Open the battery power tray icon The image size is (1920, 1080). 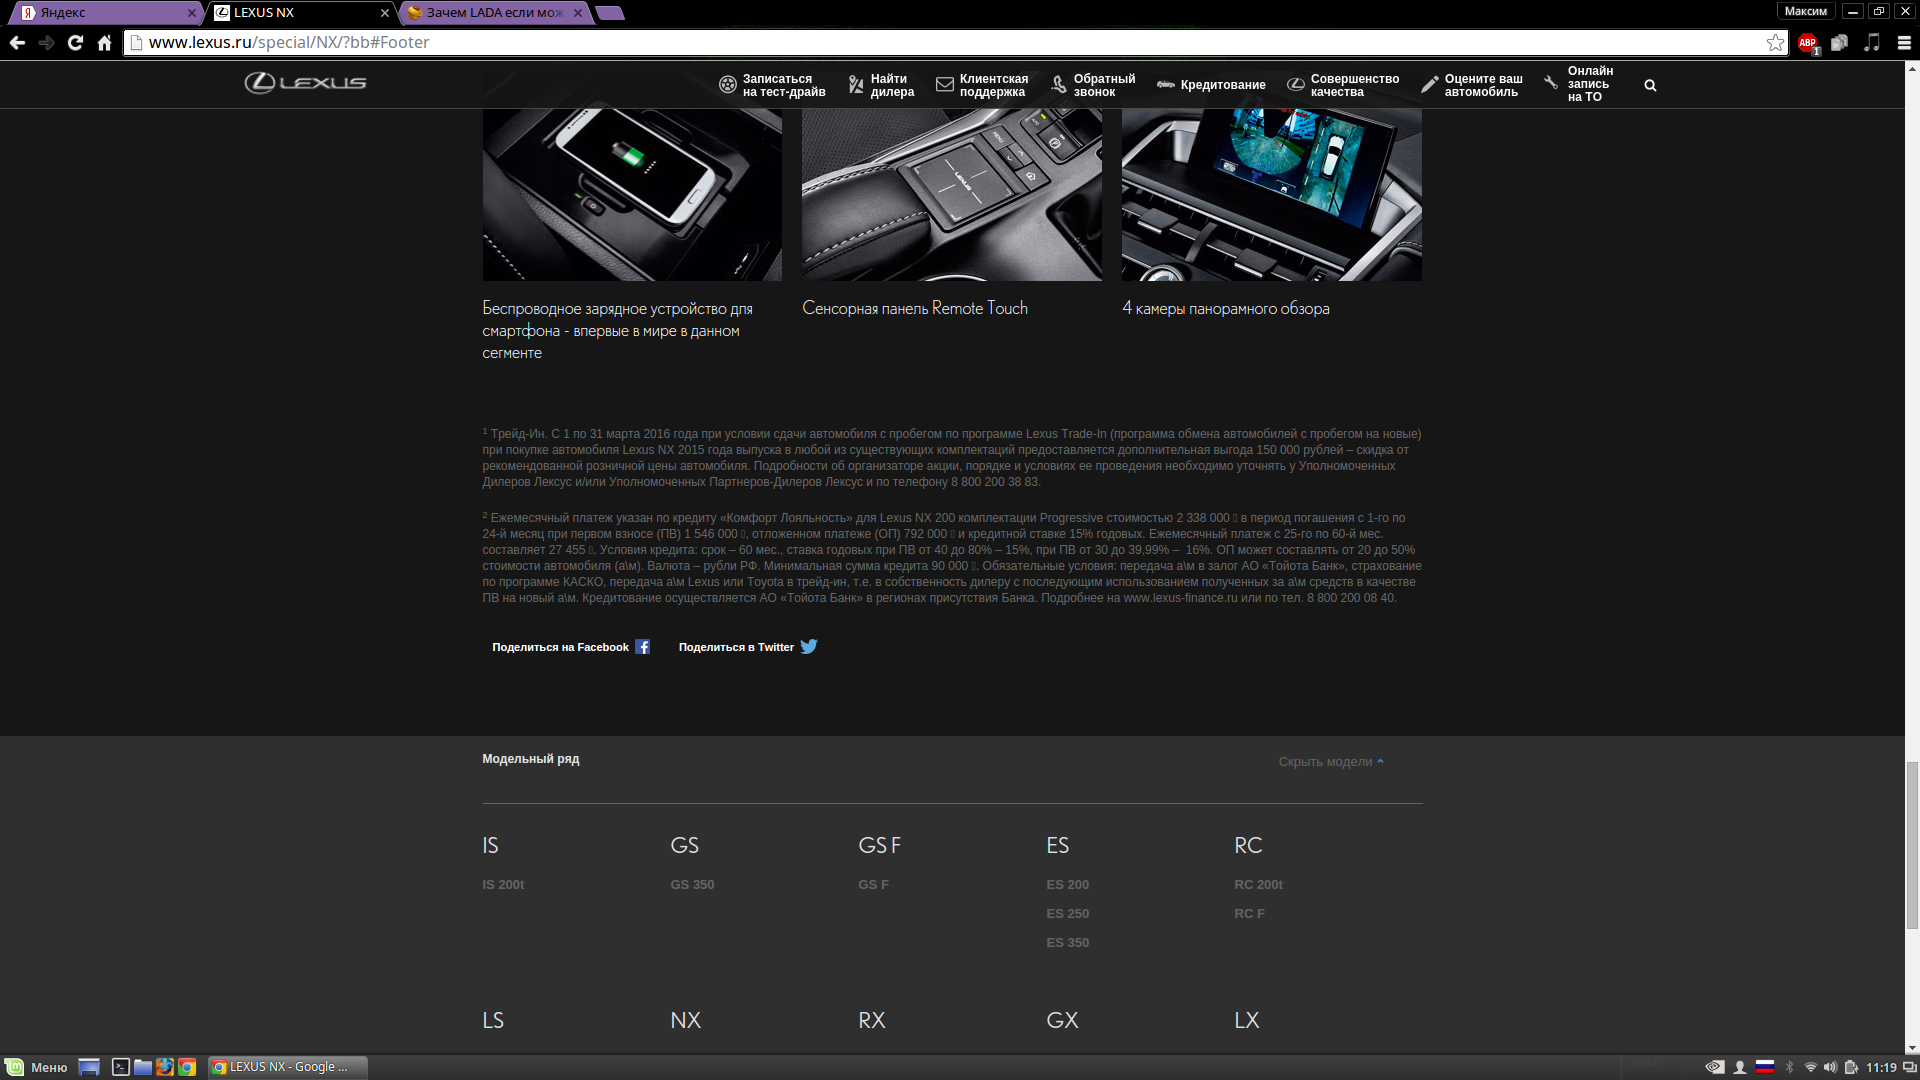[x=1851, y=1067]
